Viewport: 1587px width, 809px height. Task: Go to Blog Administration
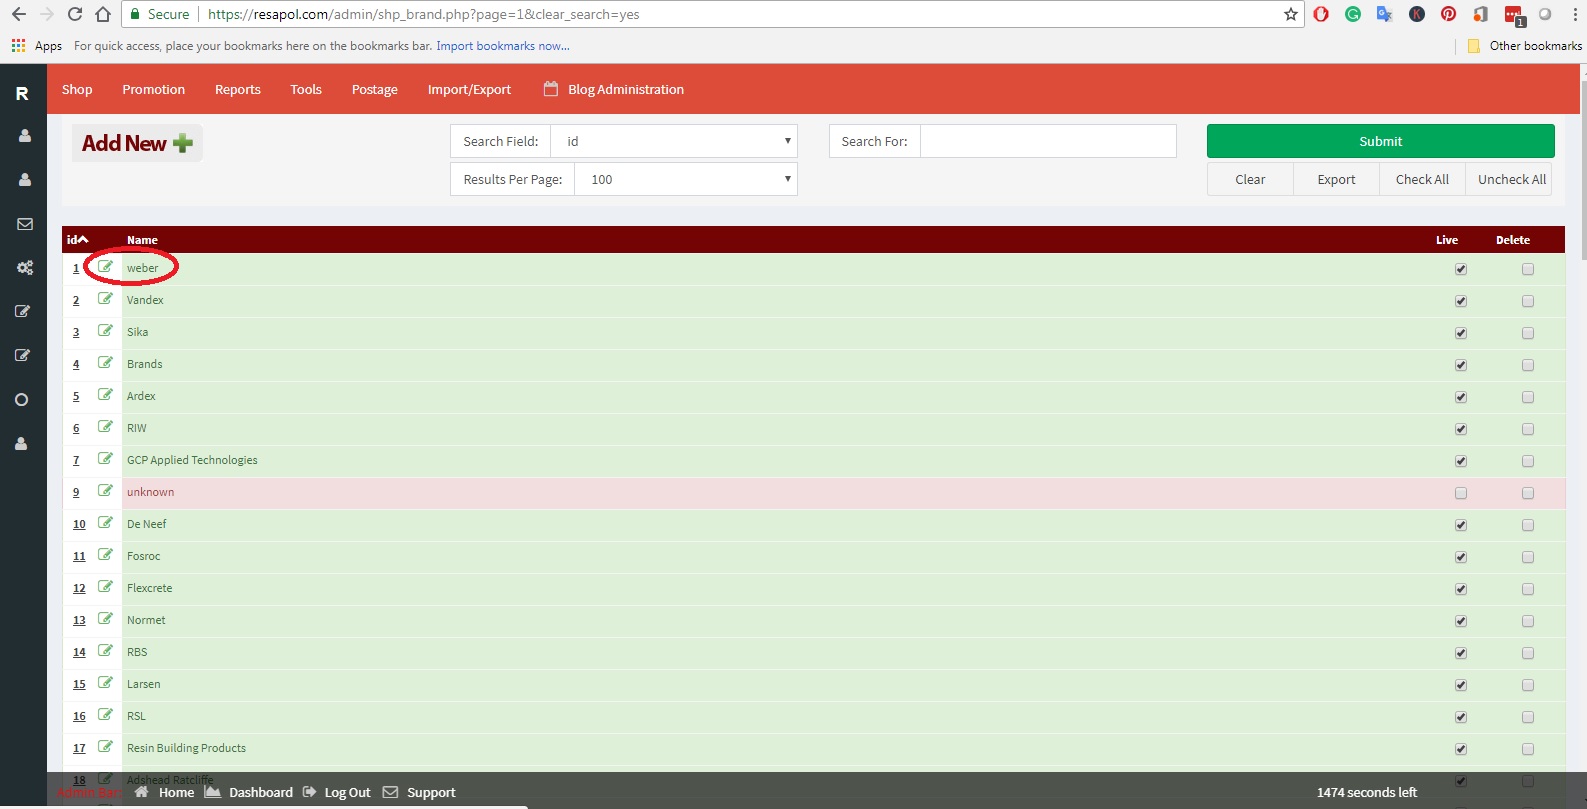[x=614, y=89]
